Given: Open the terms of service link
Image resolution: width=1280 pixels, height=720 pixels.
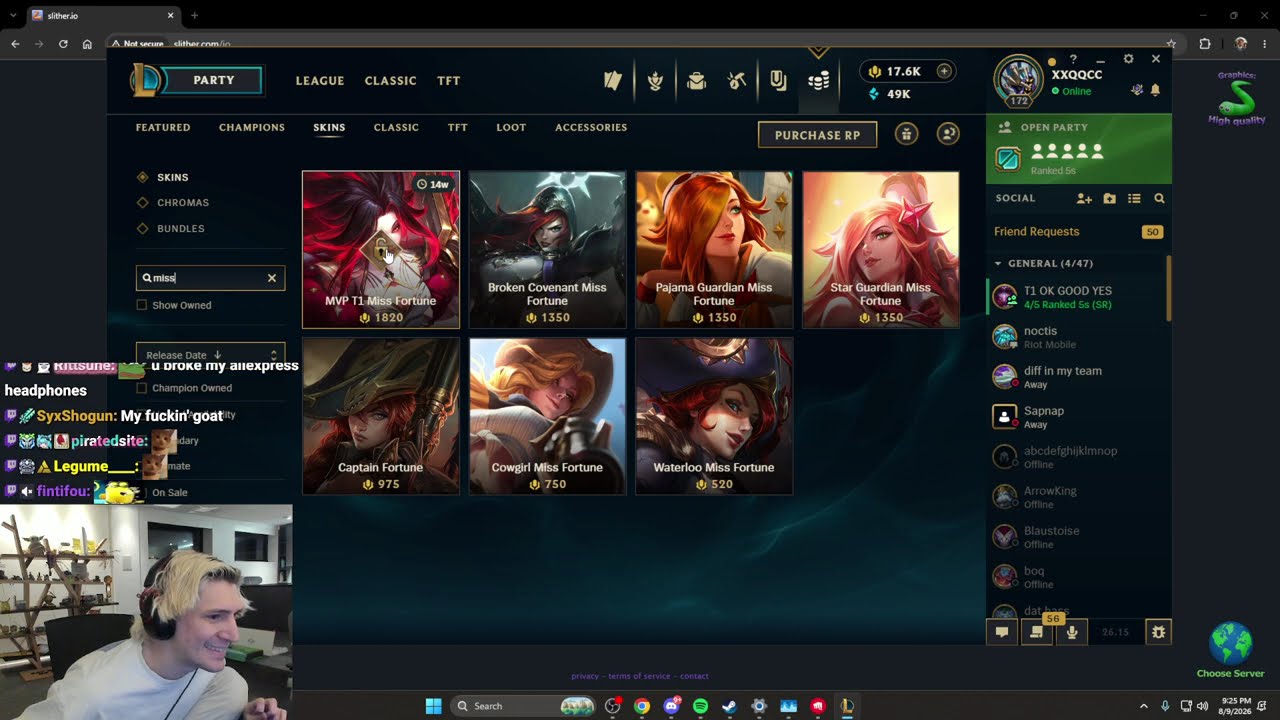Looking at the screenshot, I should coord(639,676).
